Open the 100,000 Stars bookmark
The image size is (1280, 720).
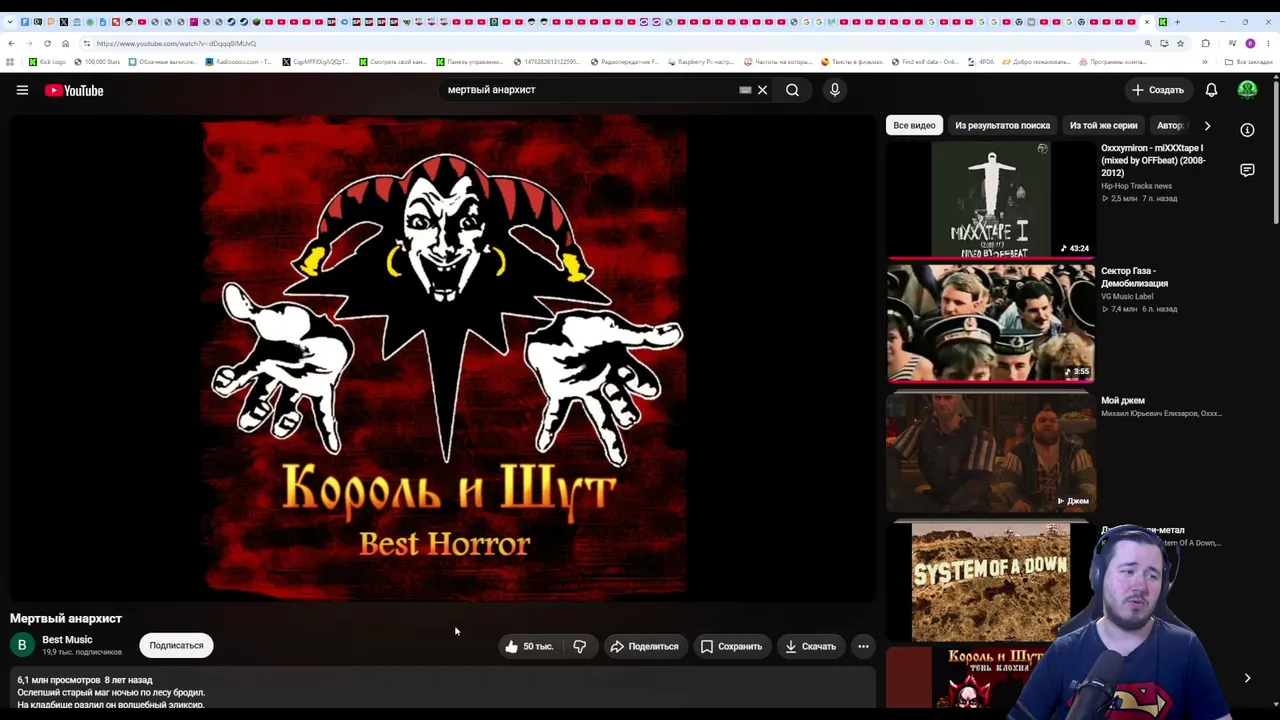(x=97, y=62)
